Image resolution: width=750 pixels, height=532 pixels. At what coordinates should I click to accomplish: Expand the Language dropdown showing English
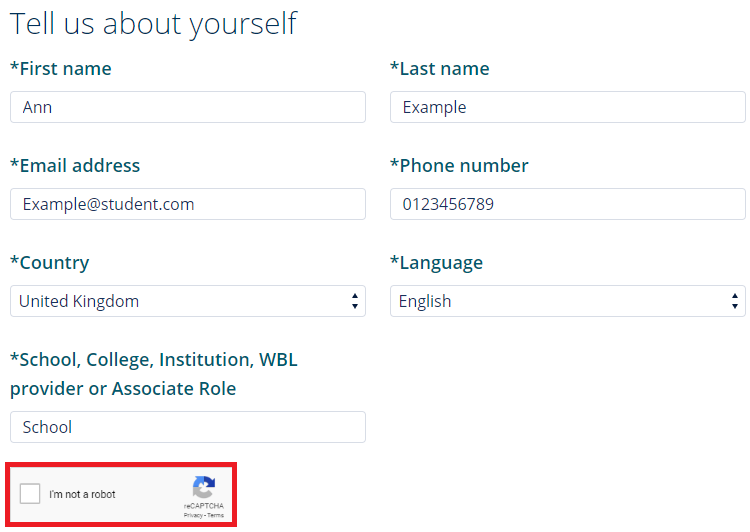click(567, 301)
